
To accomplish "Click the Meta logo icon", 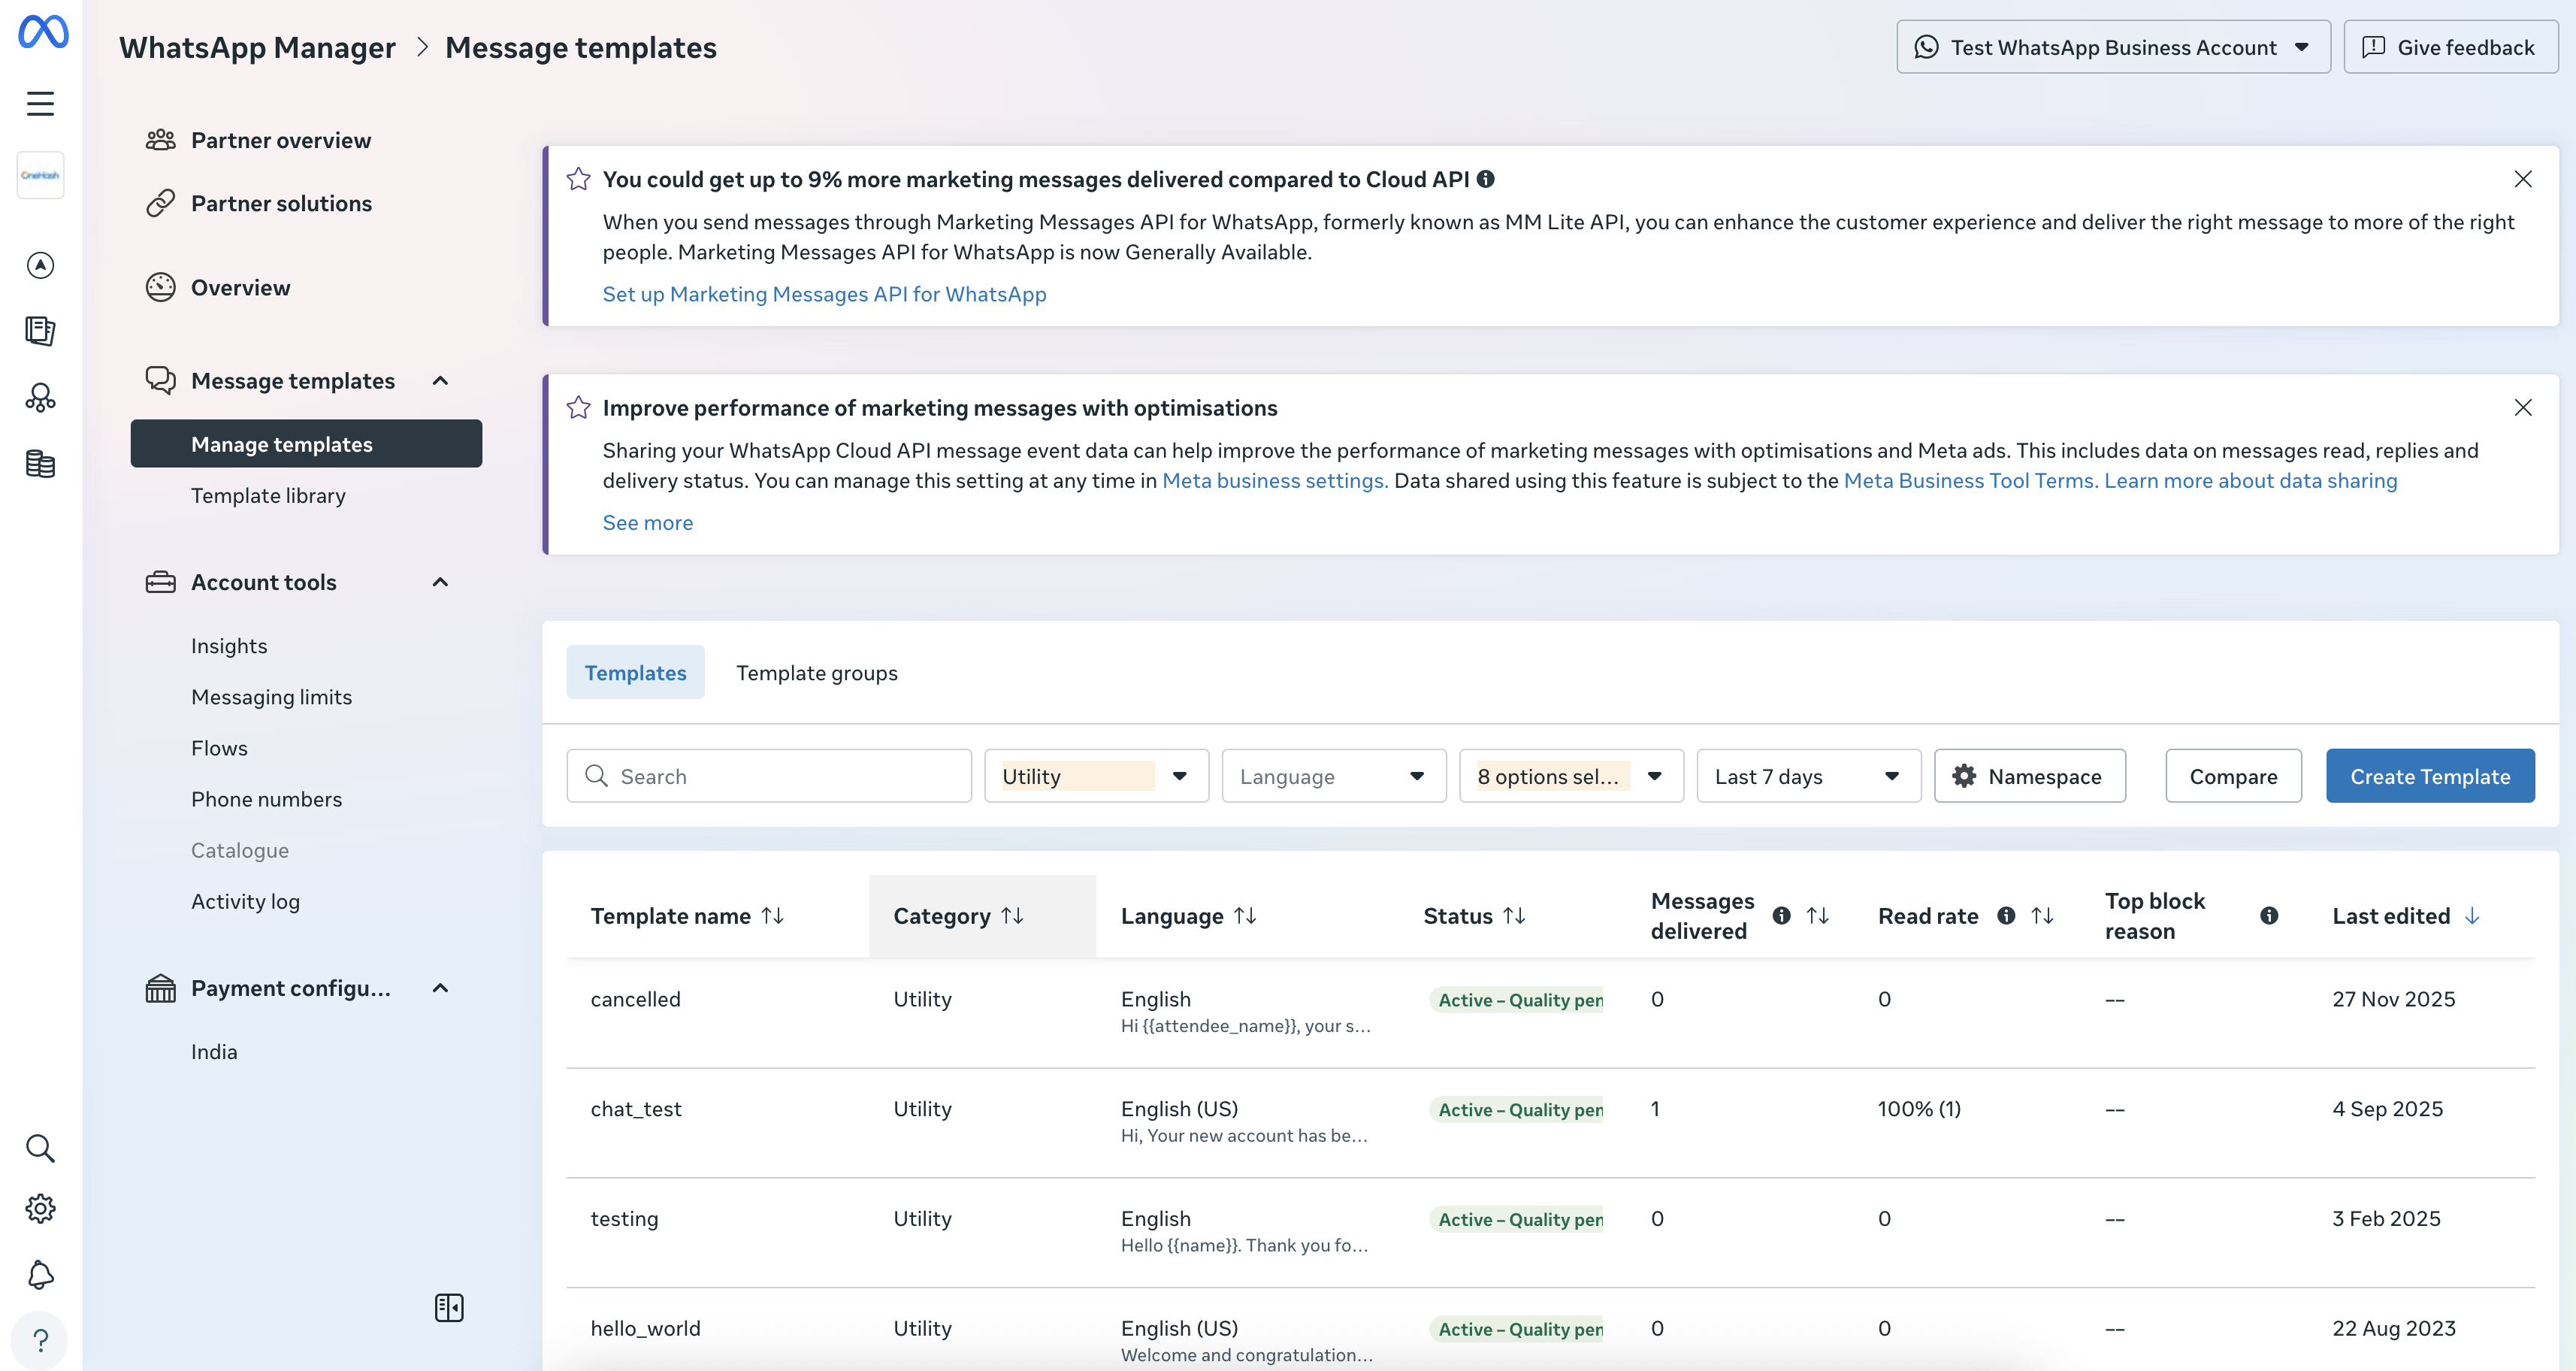I will tap(43, 32).
